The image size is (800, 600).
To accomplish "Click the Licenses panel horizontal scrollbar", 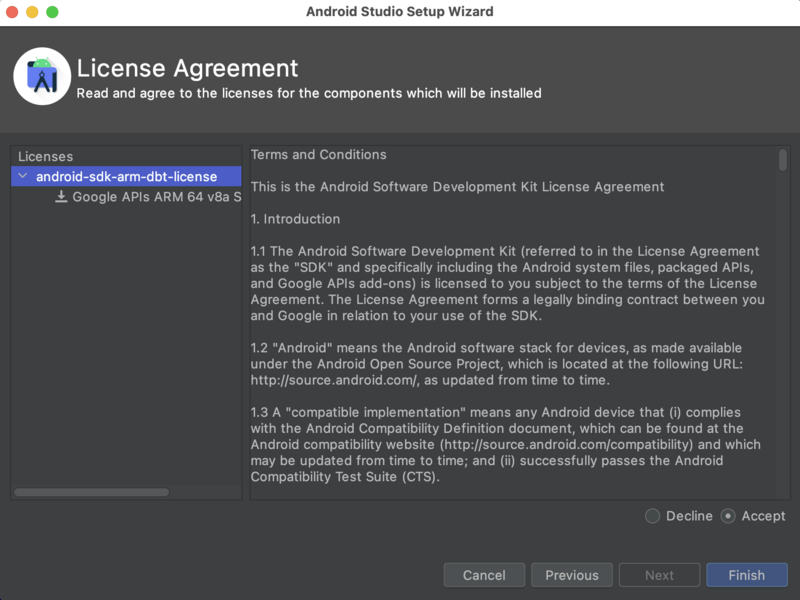I will click(92, 492).
